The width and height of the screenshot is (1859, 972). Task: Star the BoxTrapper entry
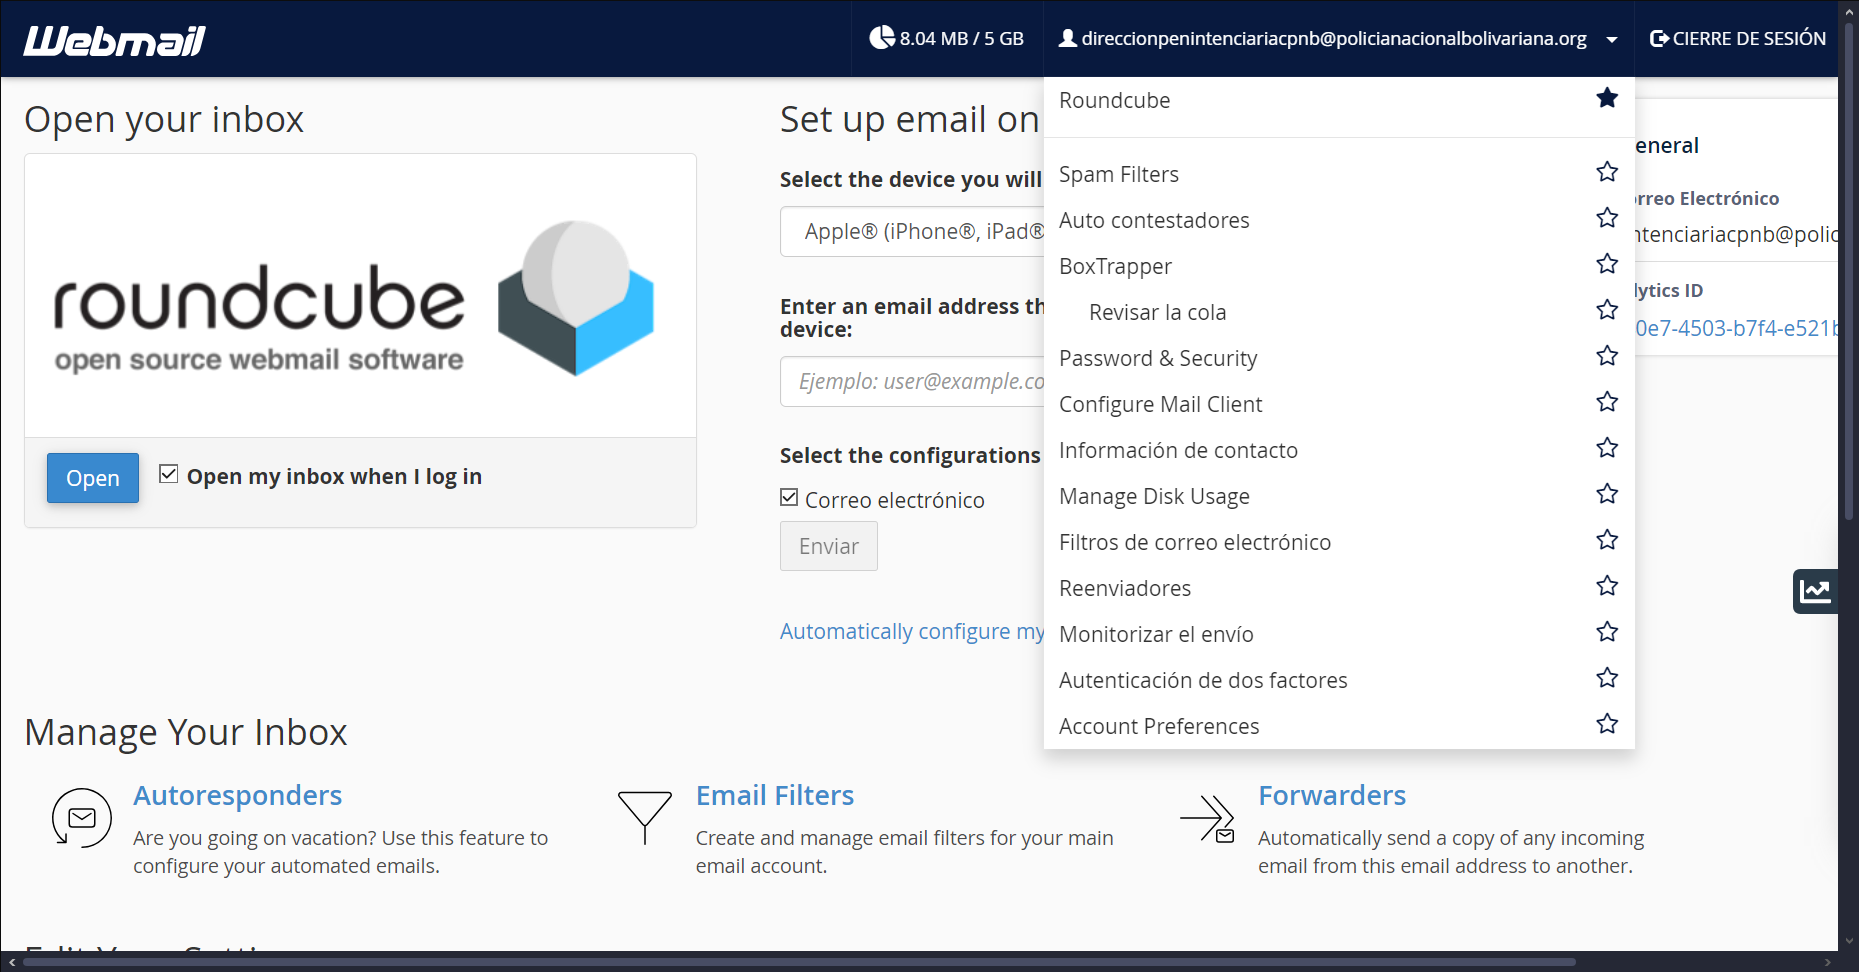pos(1607,264)
